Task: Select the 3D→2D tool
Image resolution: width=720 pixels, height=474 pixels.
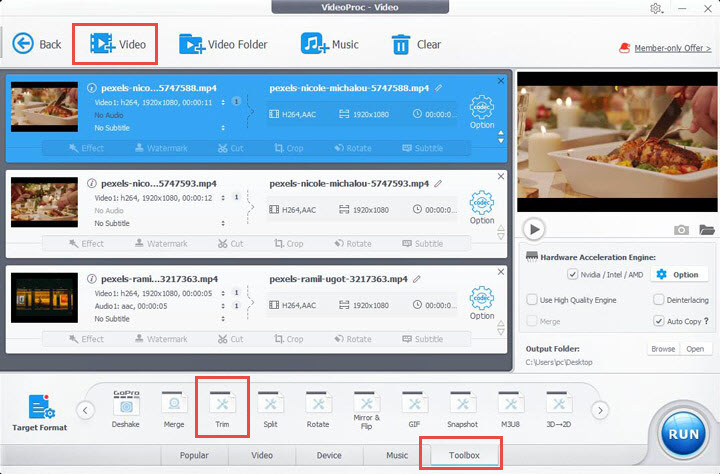Action: [x=559, y=409]
